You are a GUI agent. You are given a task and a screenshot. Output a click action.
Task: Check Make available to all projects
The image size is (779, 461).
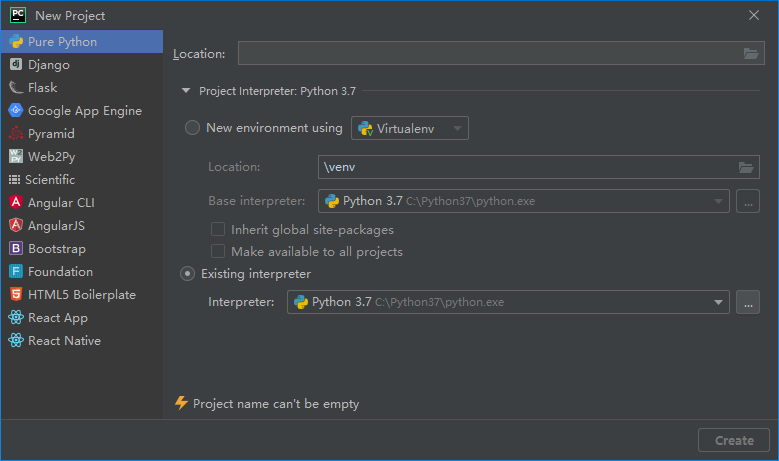(218, 252)
